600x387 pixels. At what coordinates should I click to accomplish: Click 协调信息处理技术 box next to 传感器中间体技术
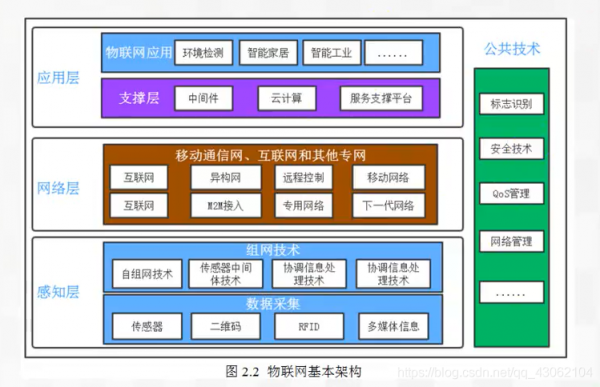(x=309, y=274)
